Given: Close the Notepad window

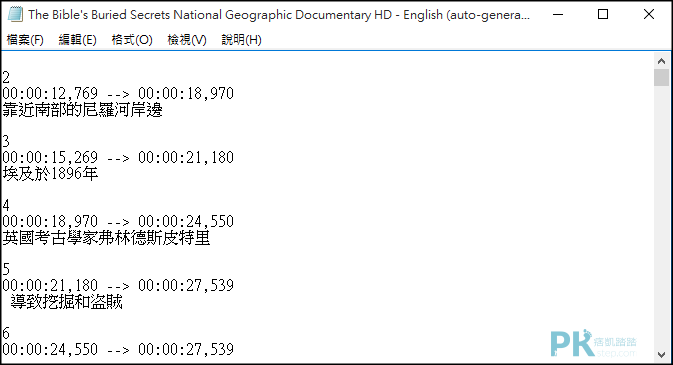Looking at the screenshot, I should [649, 15].
